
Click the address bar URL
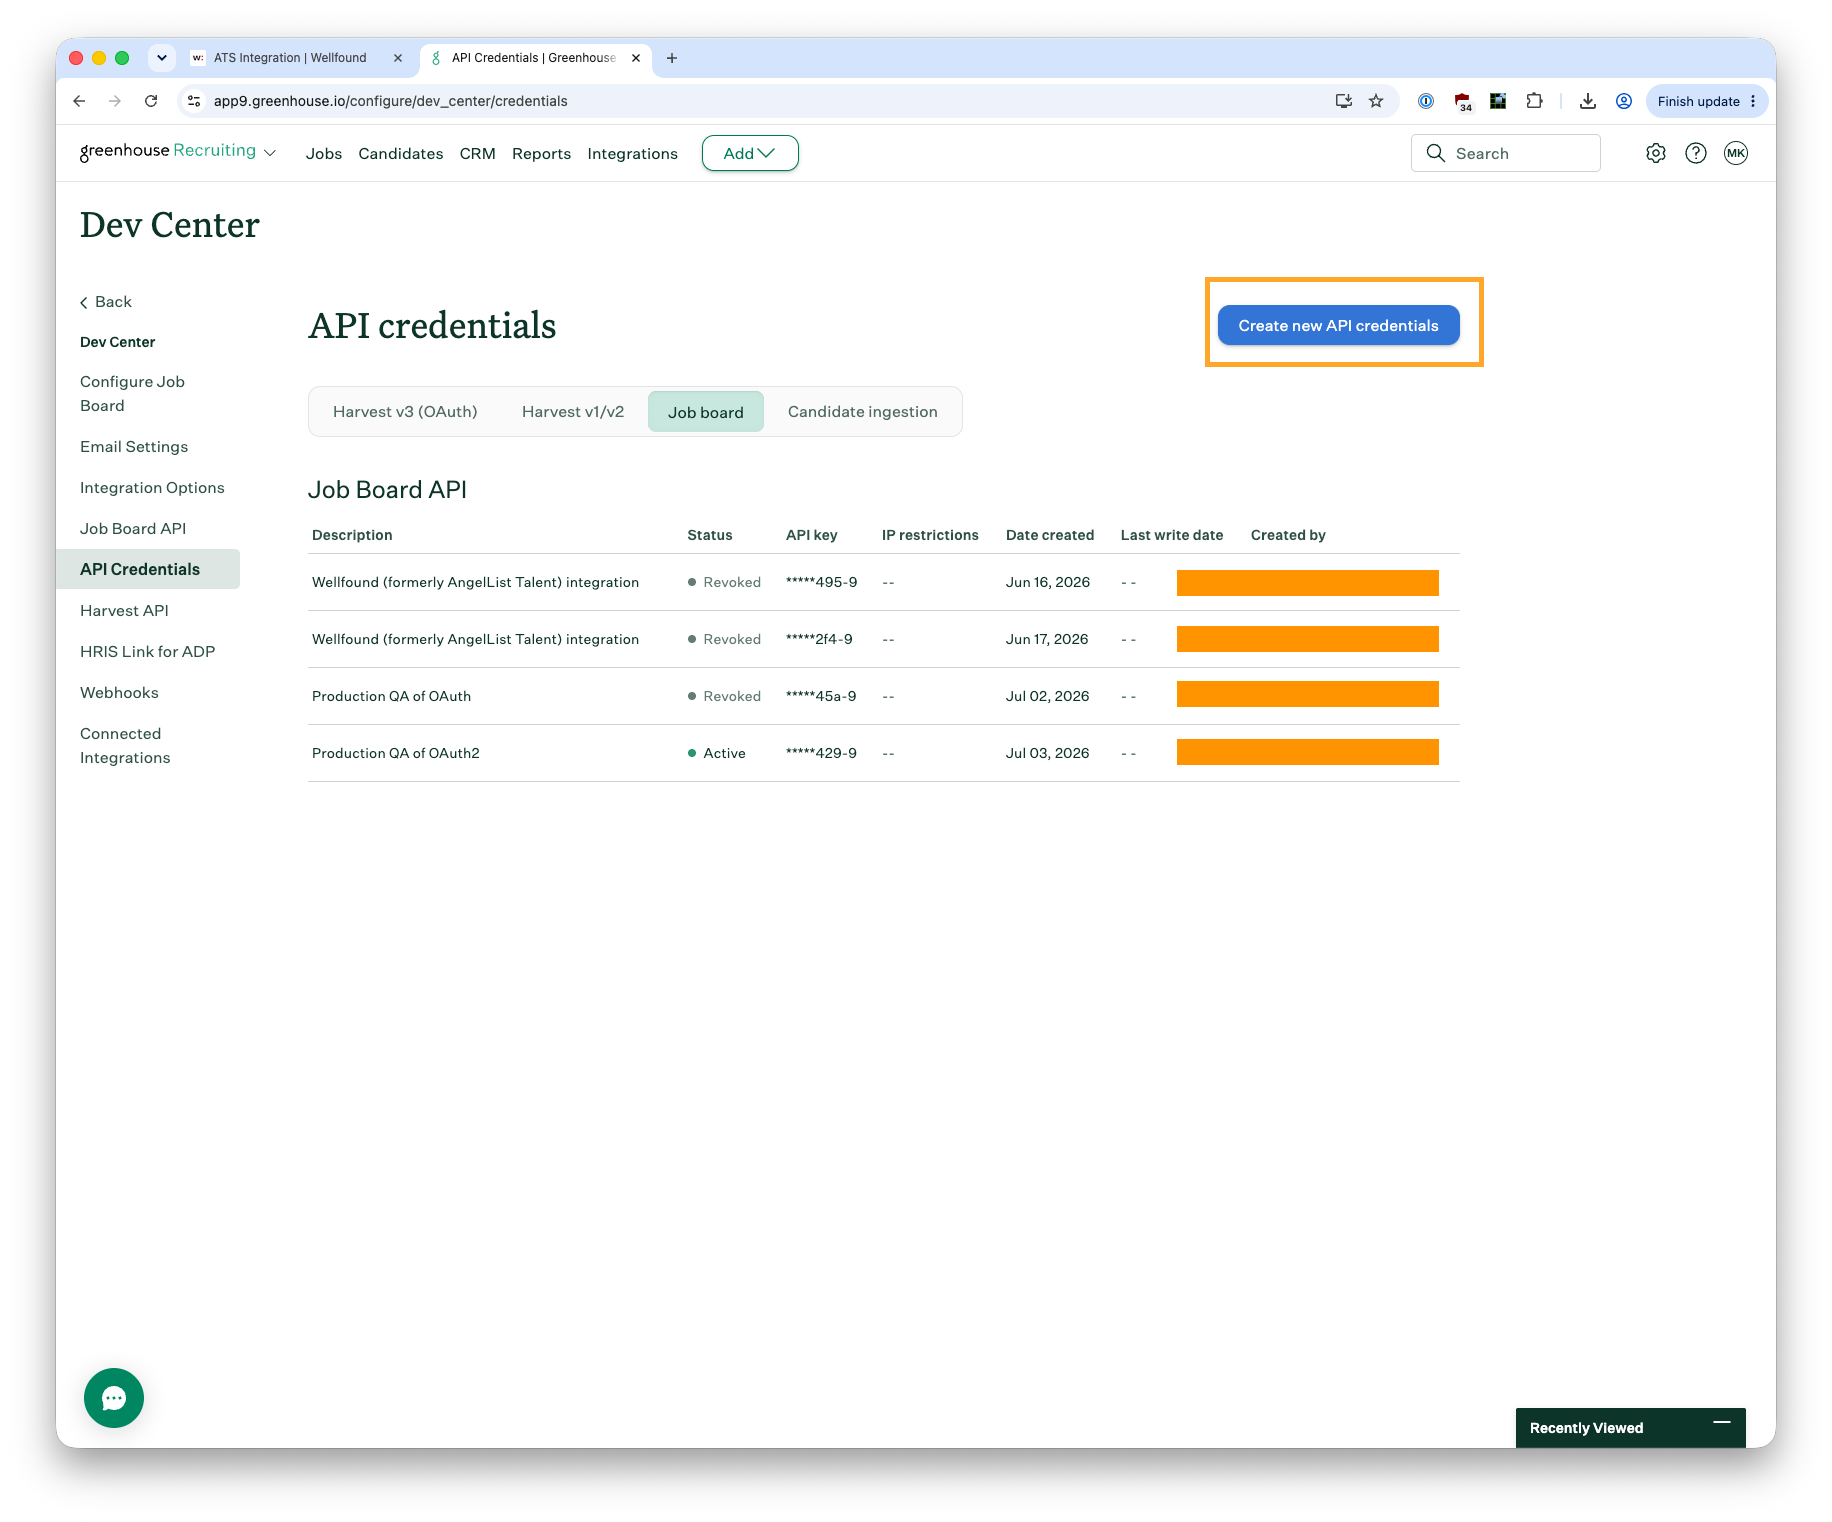point(391,101)
